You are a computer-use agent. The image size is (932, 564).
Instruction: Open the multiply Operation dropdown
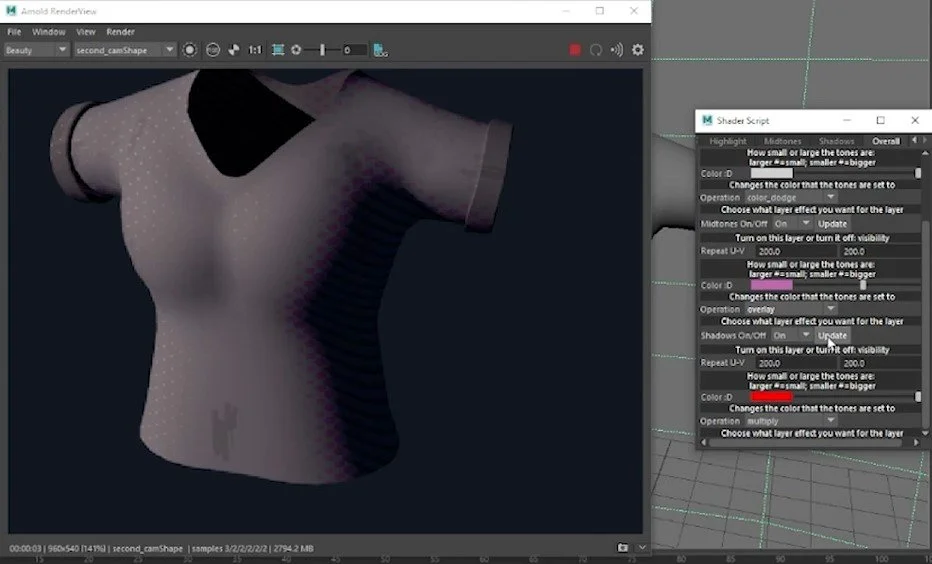[x=791, y=421]
